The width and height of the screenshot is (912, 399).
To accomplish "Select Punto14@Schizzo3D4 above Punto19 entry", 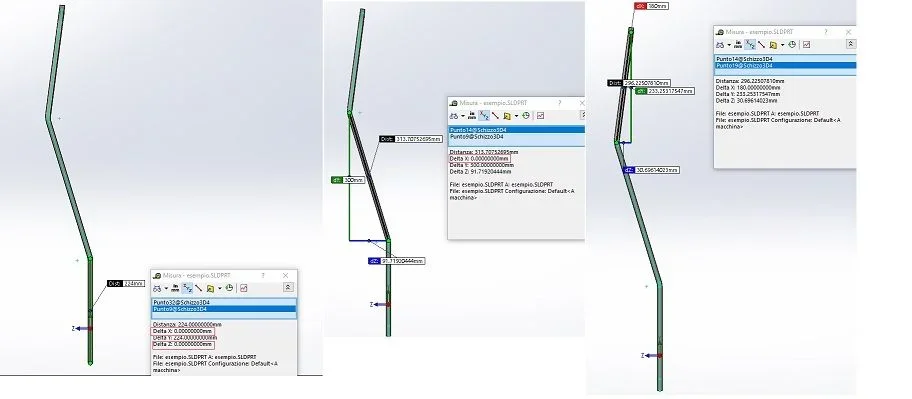I will (x=785, y=59).
